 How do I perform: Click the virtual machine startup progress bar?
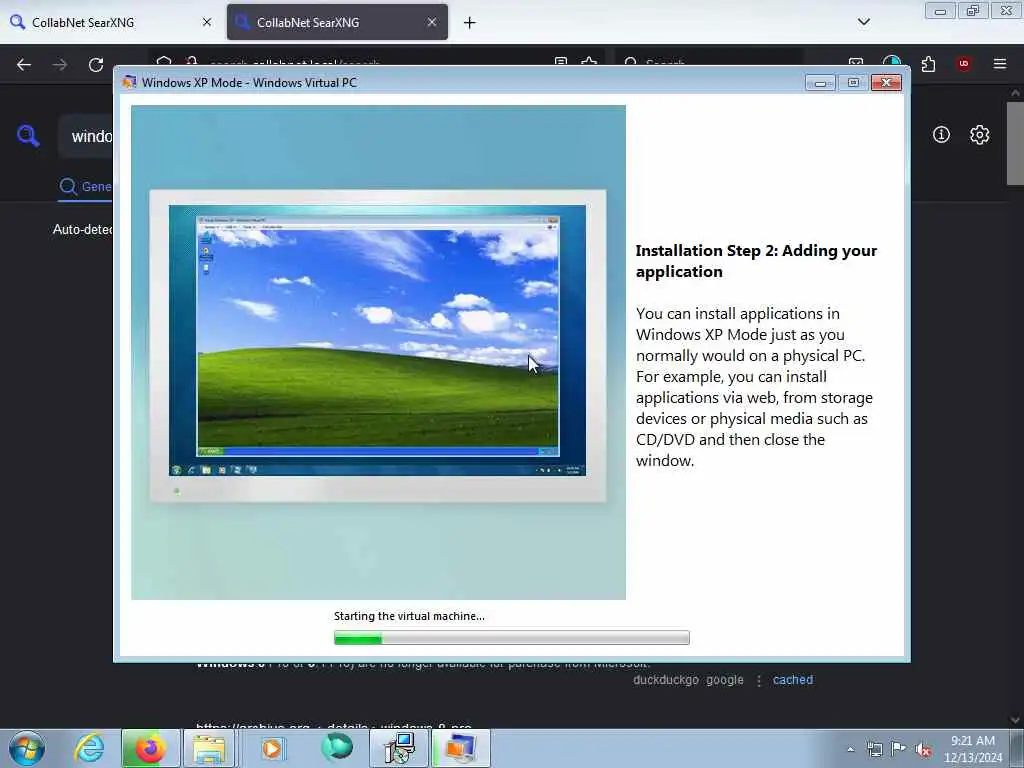[x=511, y=637]
